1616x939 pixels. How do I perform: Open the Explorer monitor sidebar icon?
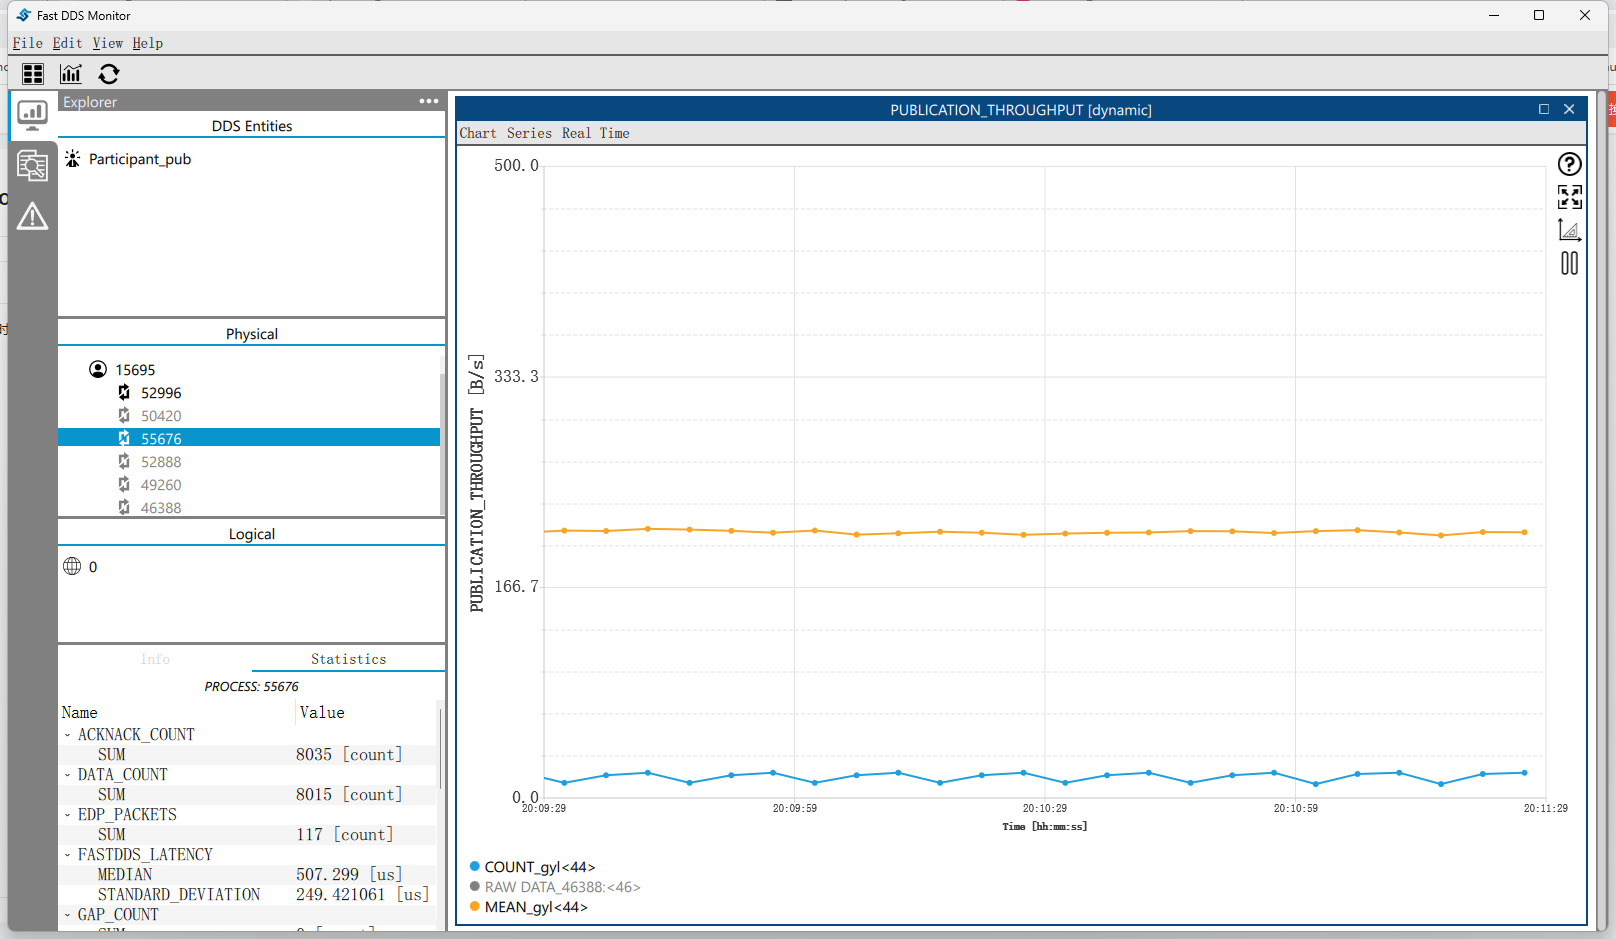32,115
